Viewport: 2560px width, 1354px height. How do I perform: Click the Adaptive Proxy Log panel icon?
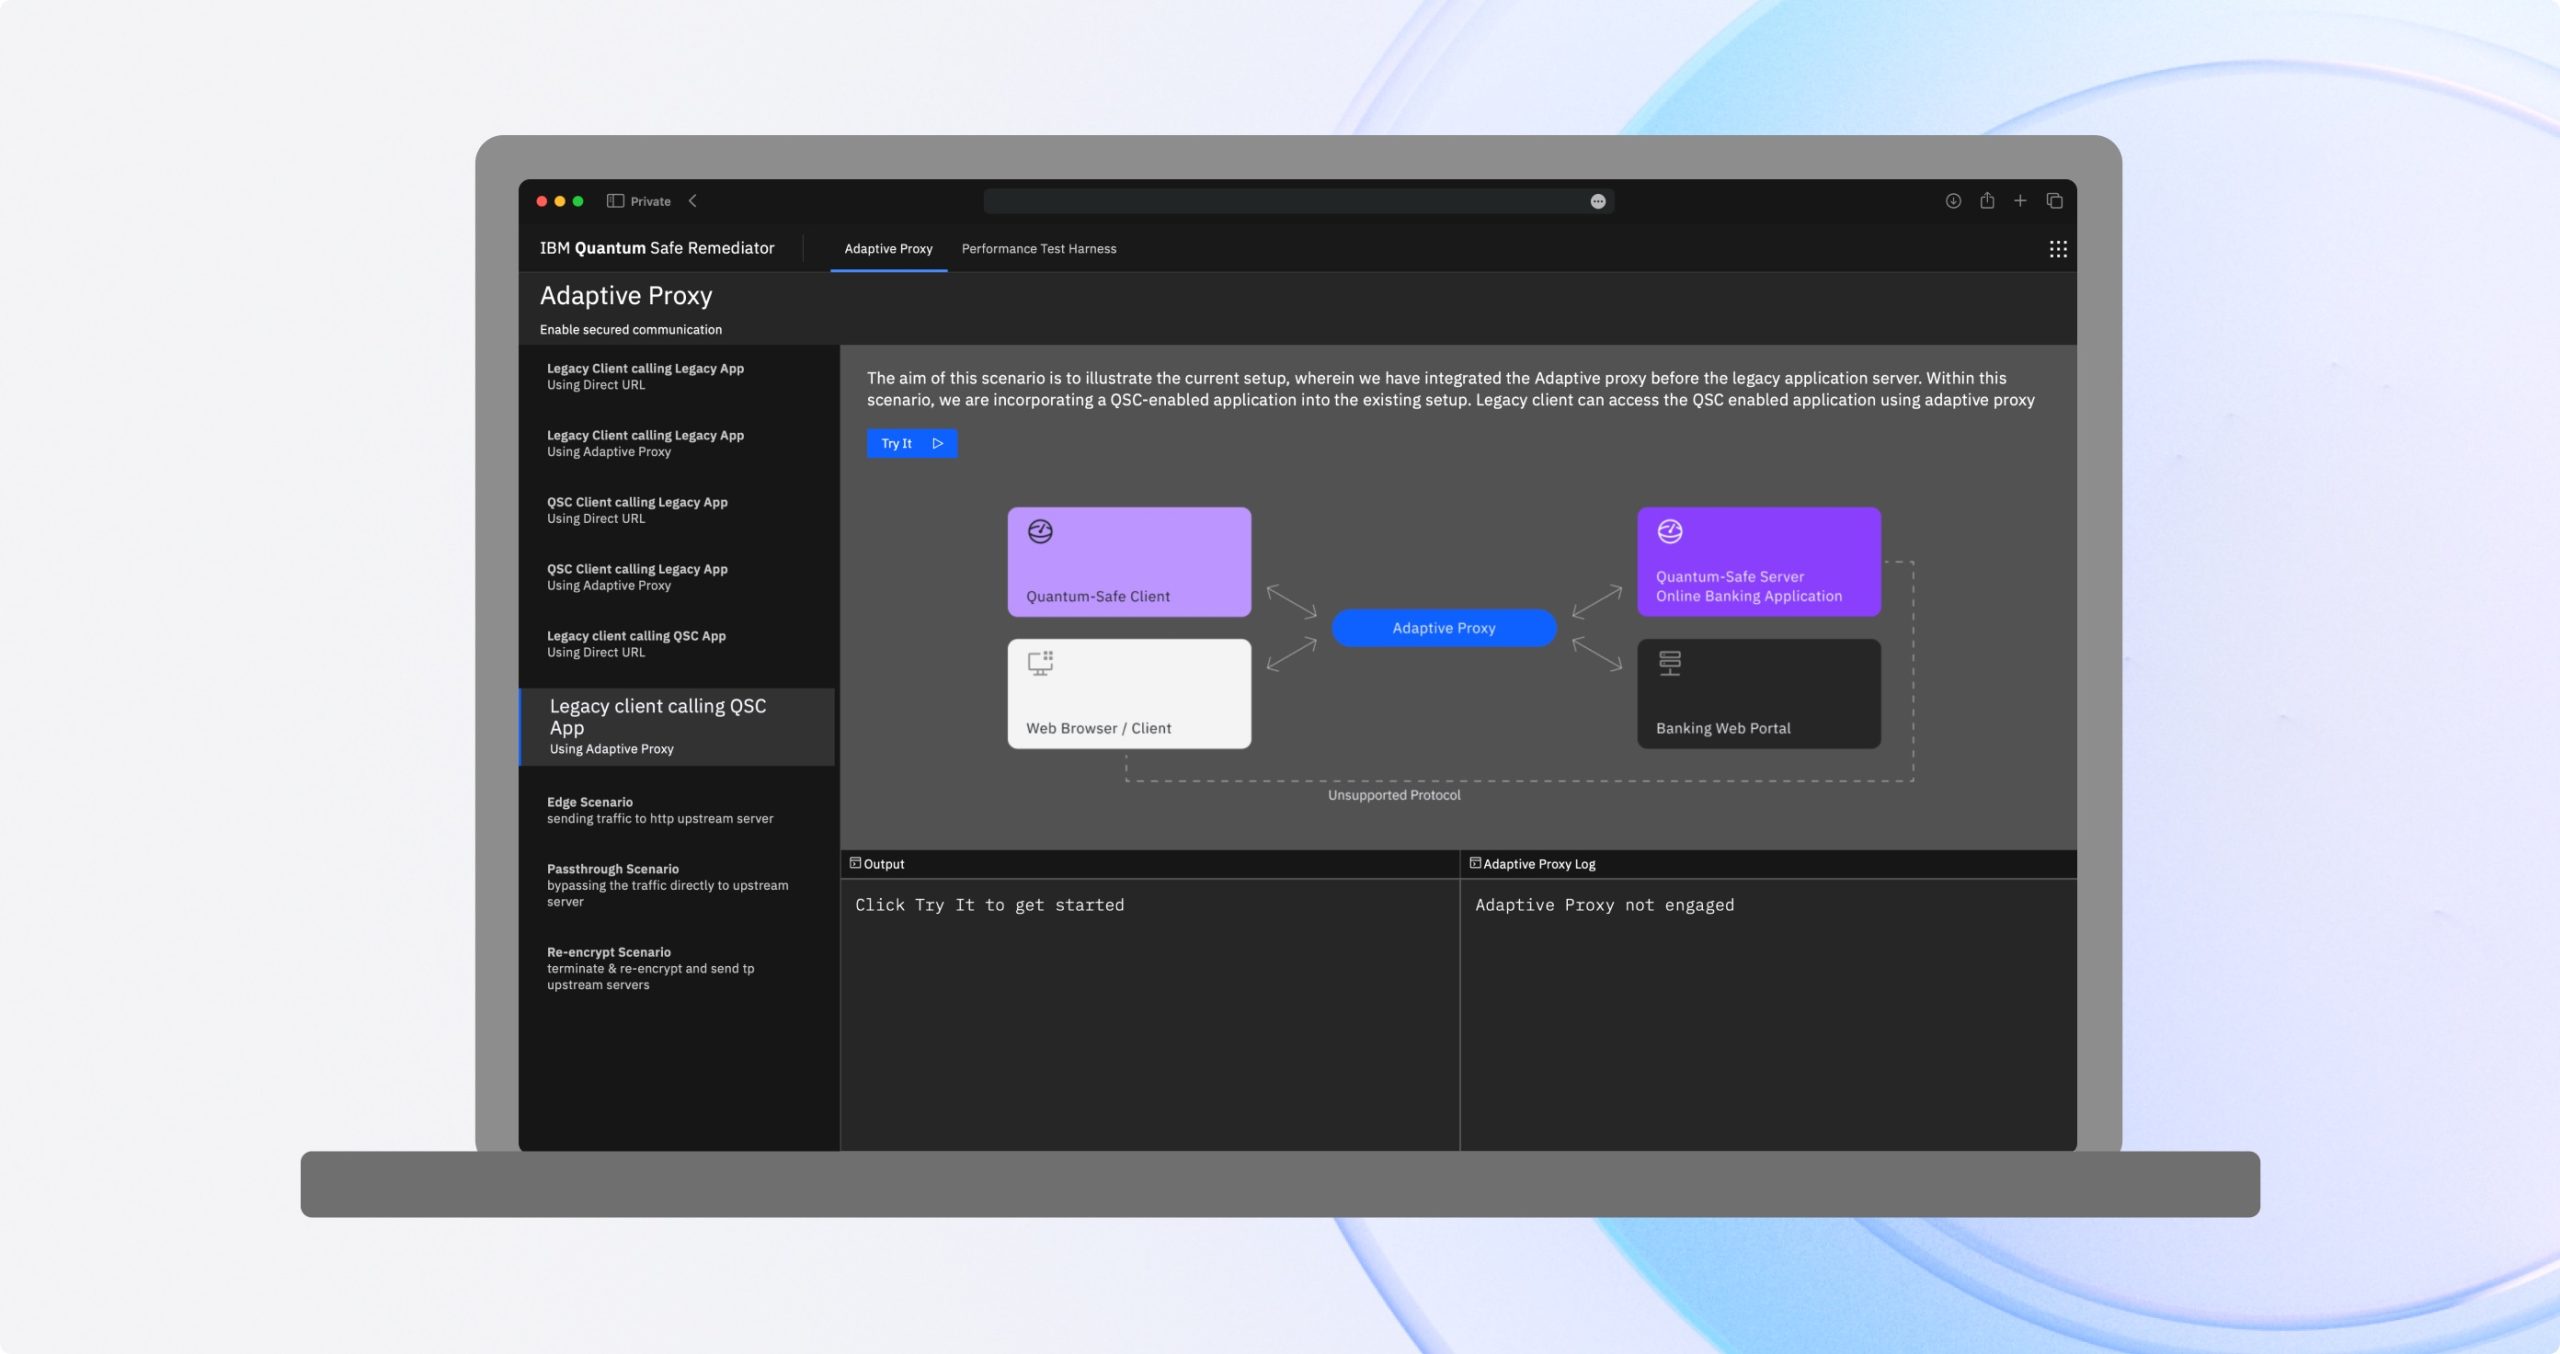pyautogui.click(x=1474, y=863)
